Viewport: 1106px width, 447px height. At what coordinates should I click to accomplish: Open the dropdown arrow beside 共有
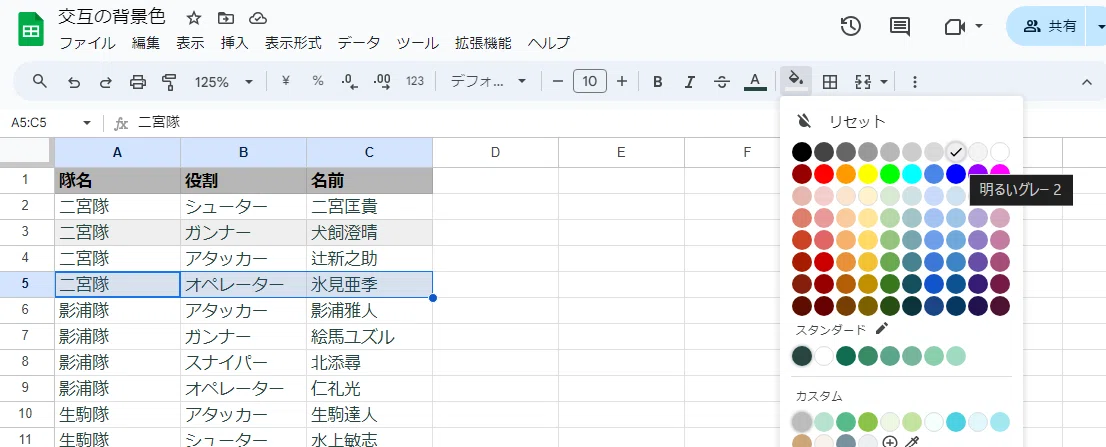[1099, 27]
